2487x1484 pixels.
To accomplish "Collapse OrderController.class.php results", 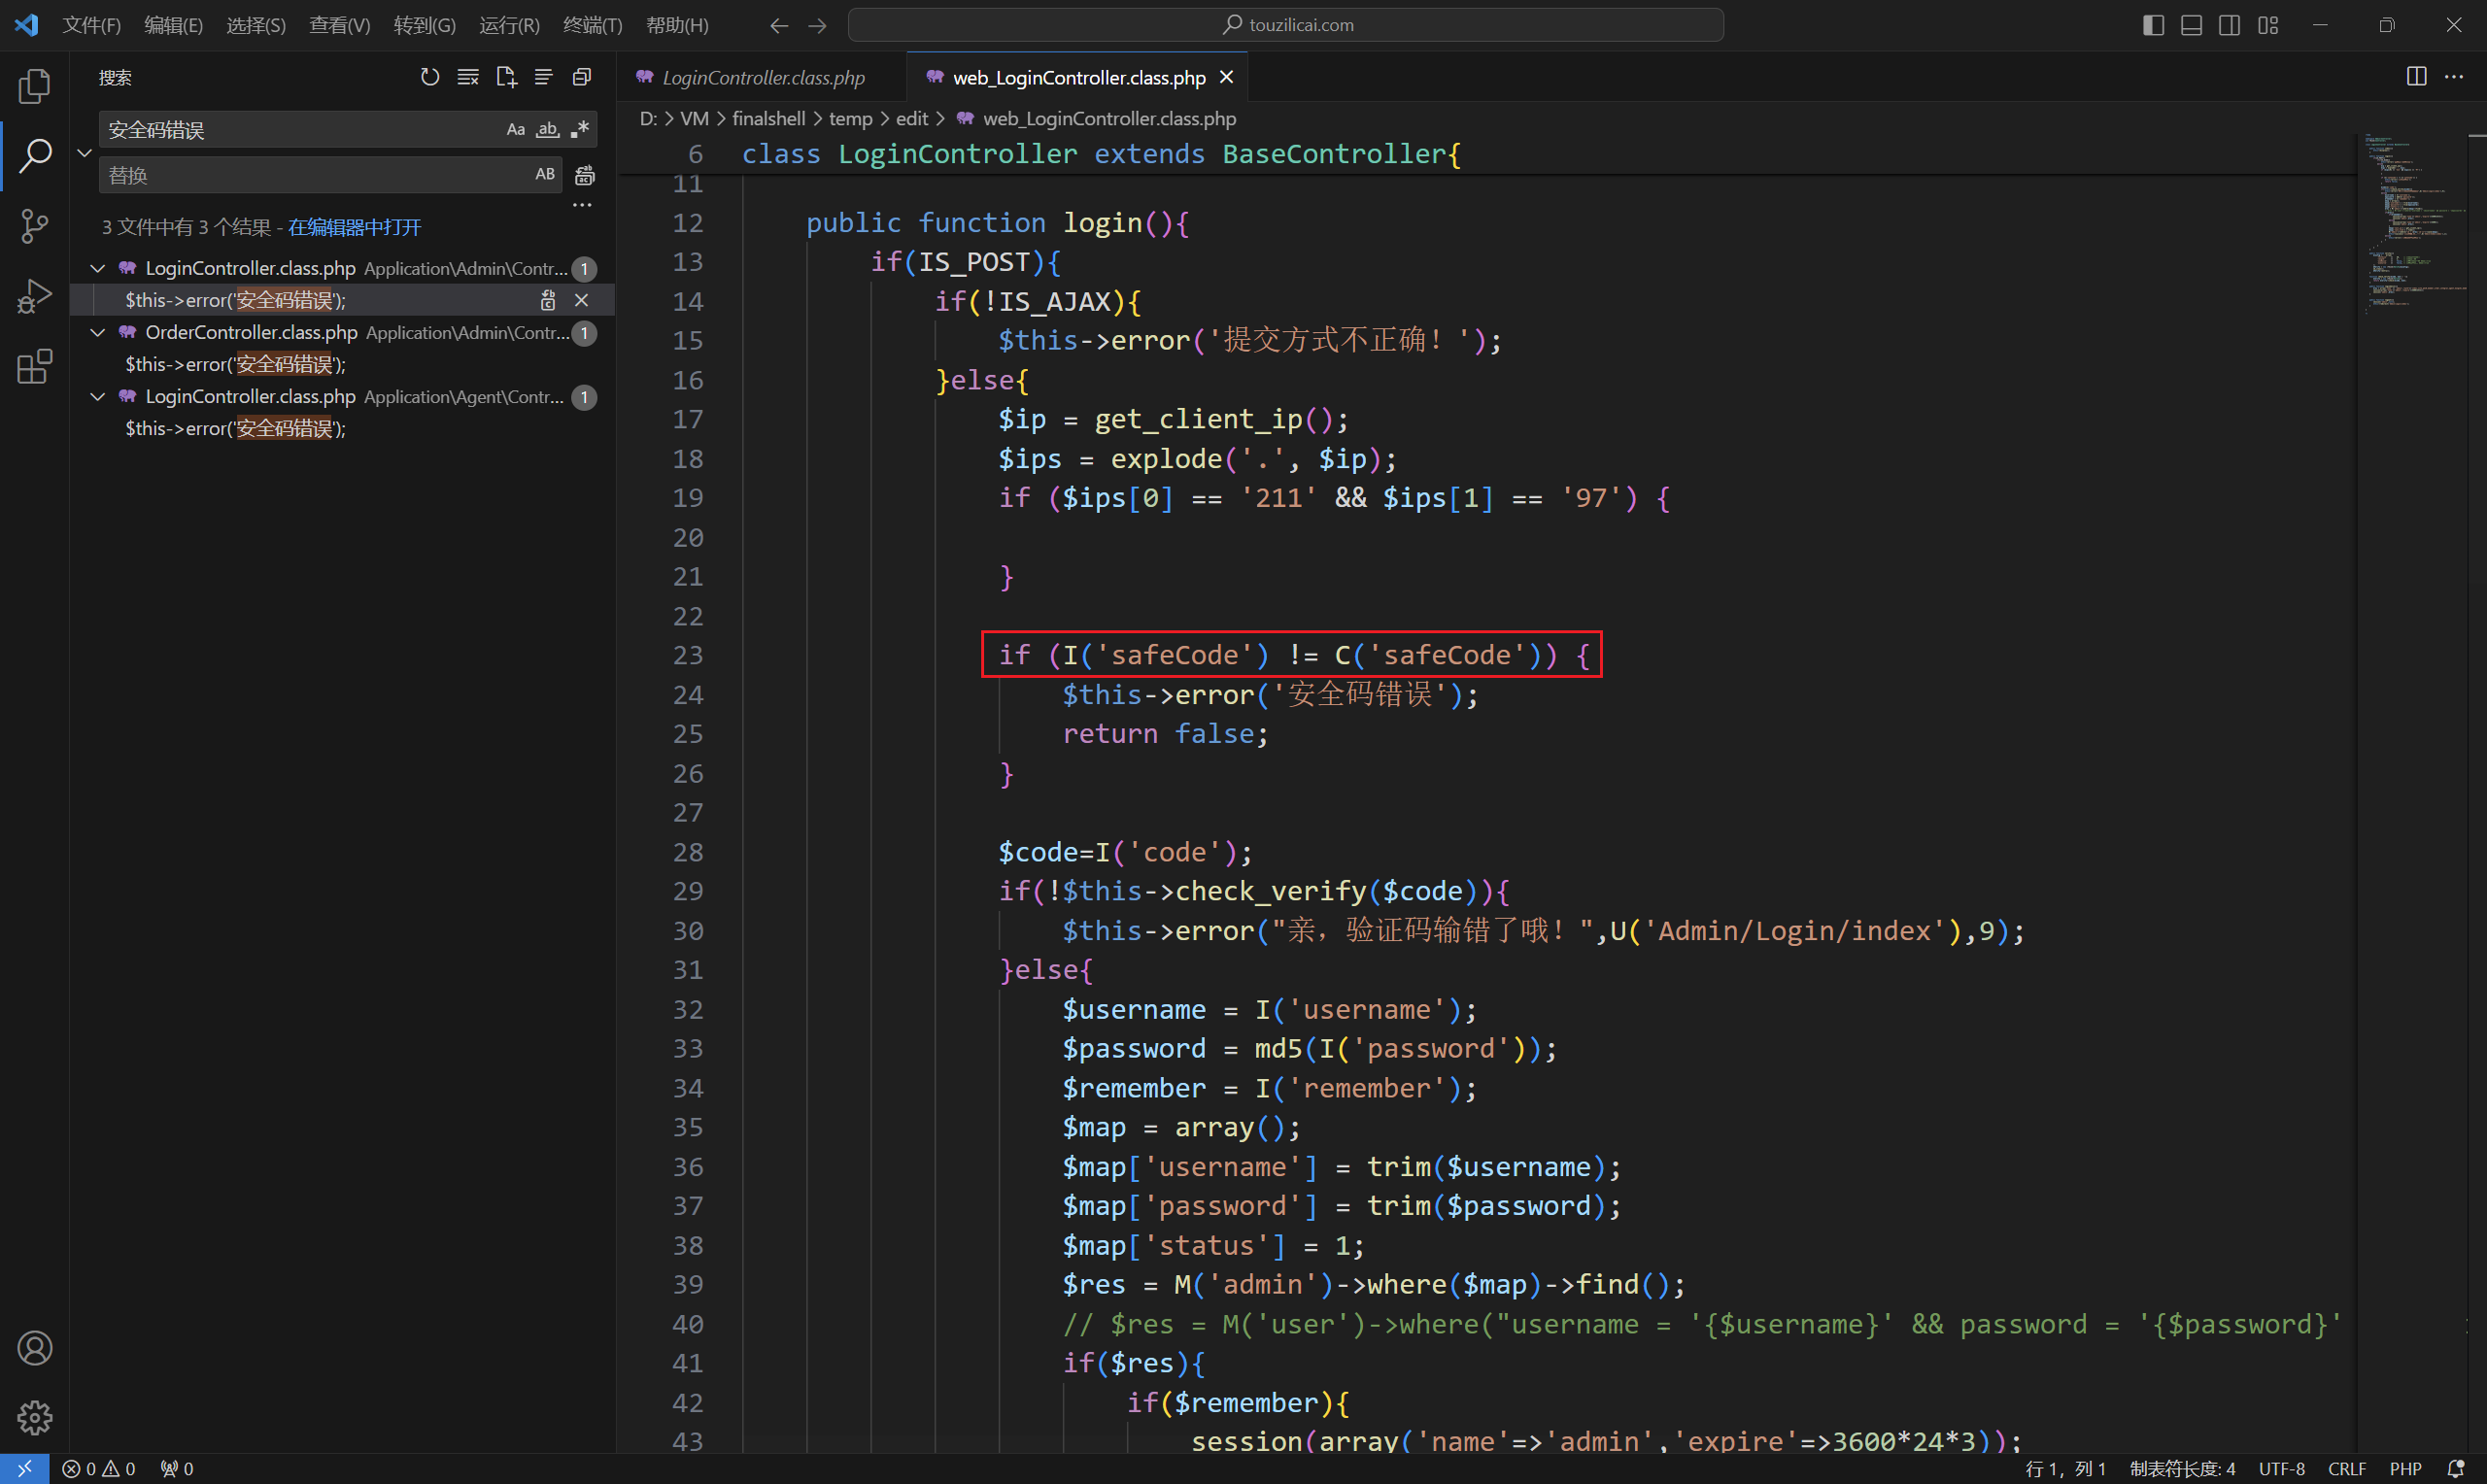I will pos(97,332).
